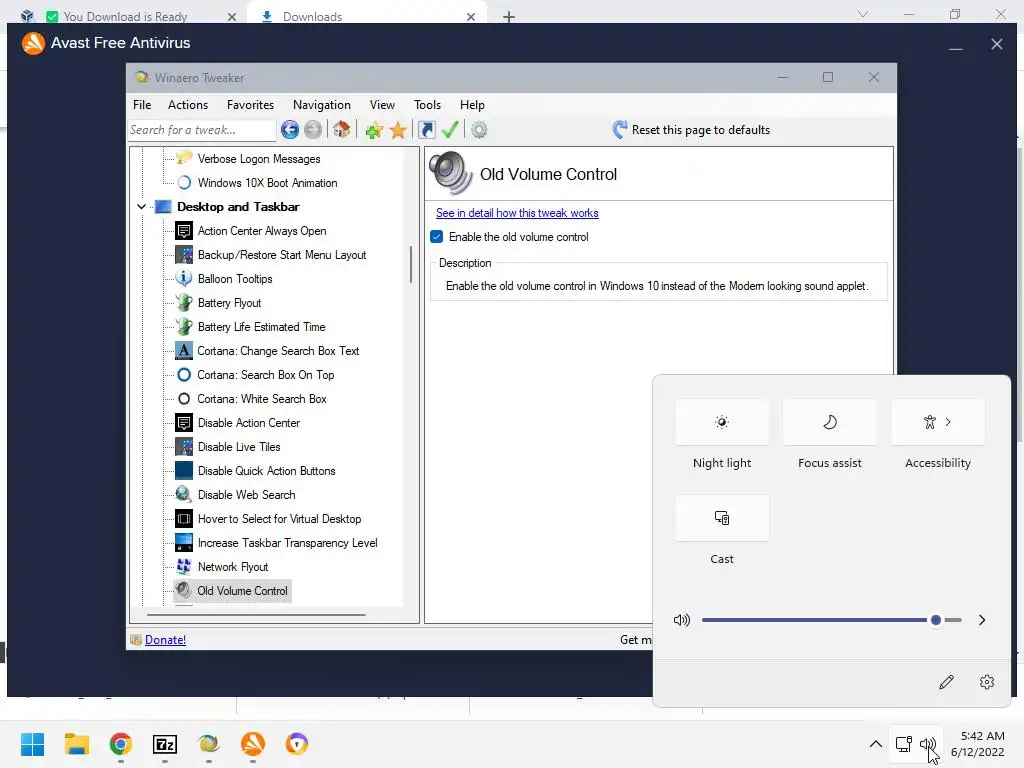Select Balloon Tooltips item
Viewport: 1024px width, 768px height.
(234, 279)
